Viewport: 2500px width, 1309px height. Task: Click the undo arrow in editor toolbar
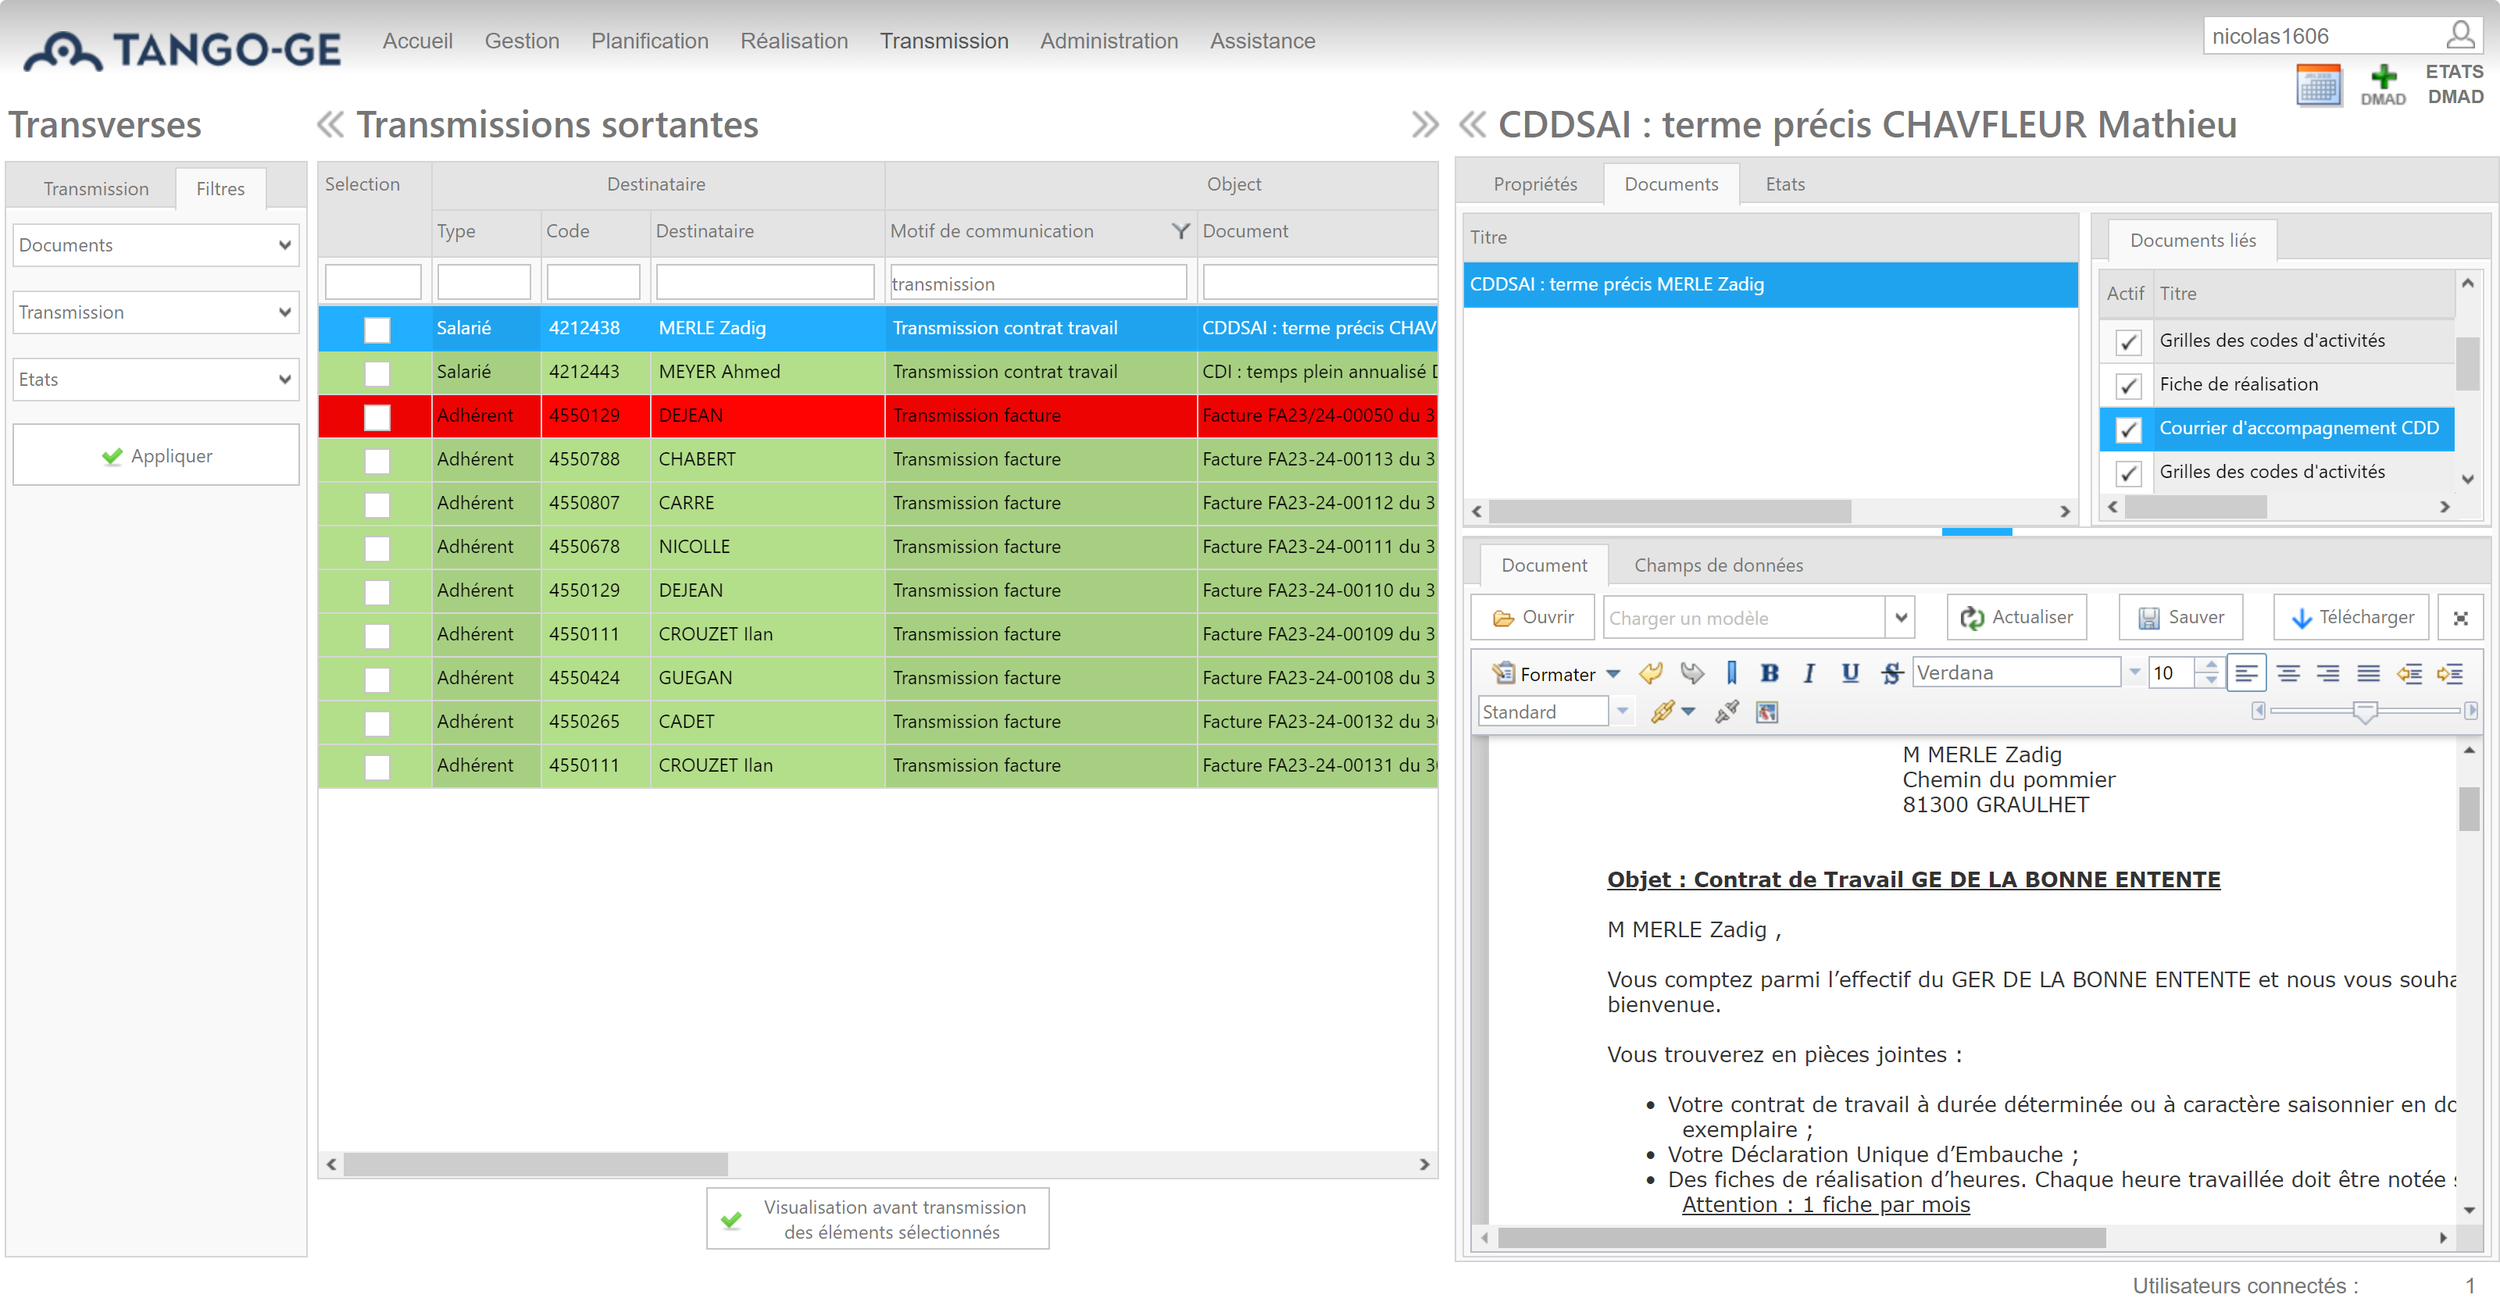(1651, 673)
